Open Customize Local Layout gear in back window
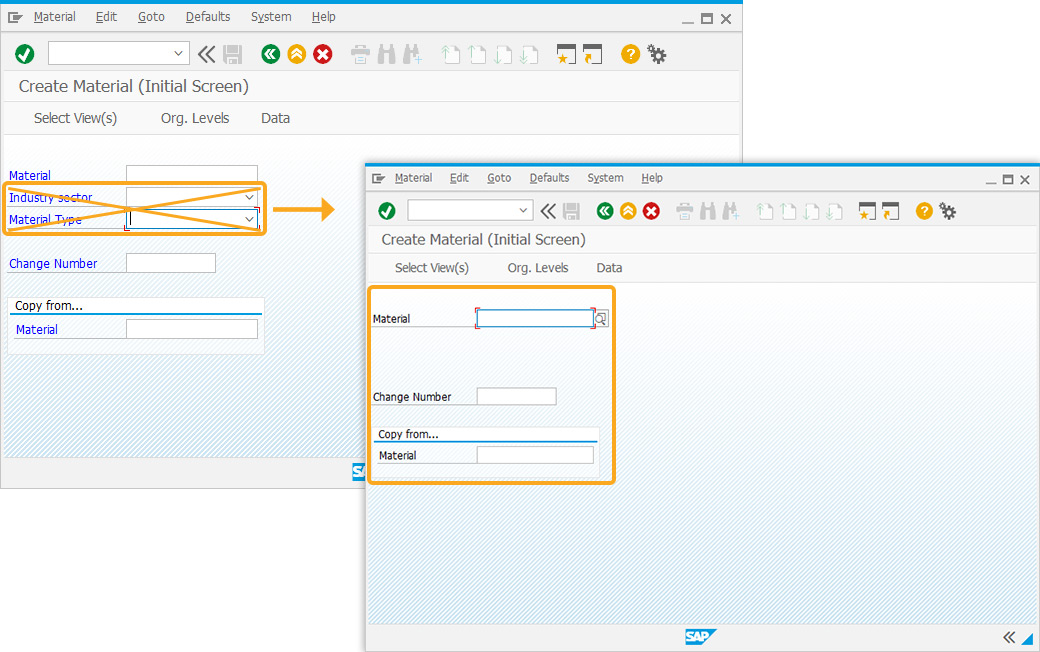This screenshot has width=1040, height=652. tap(657, 54)
